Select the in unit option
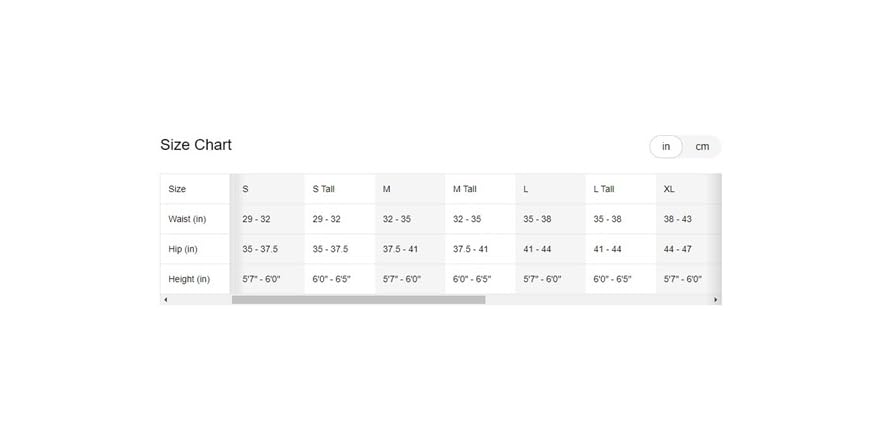This screenshot has height=441, width=882. tap(666, 147)
